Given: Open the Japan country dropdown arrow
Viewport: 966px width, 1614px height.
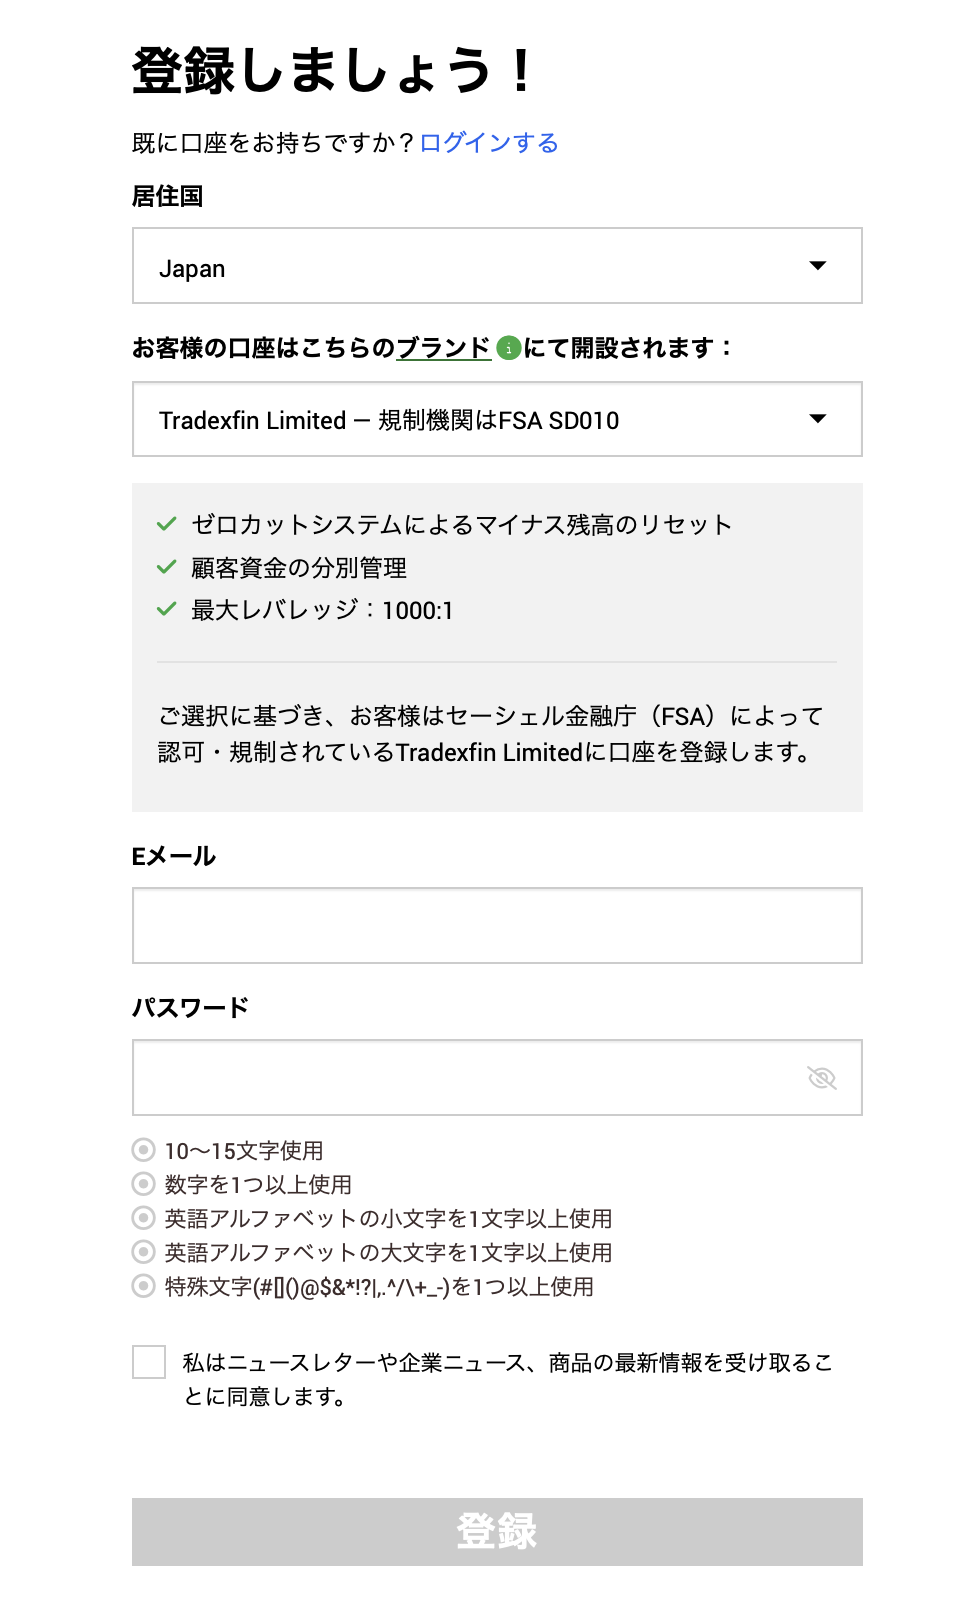Looking at the screenshot, I should (x=817, y=266).
